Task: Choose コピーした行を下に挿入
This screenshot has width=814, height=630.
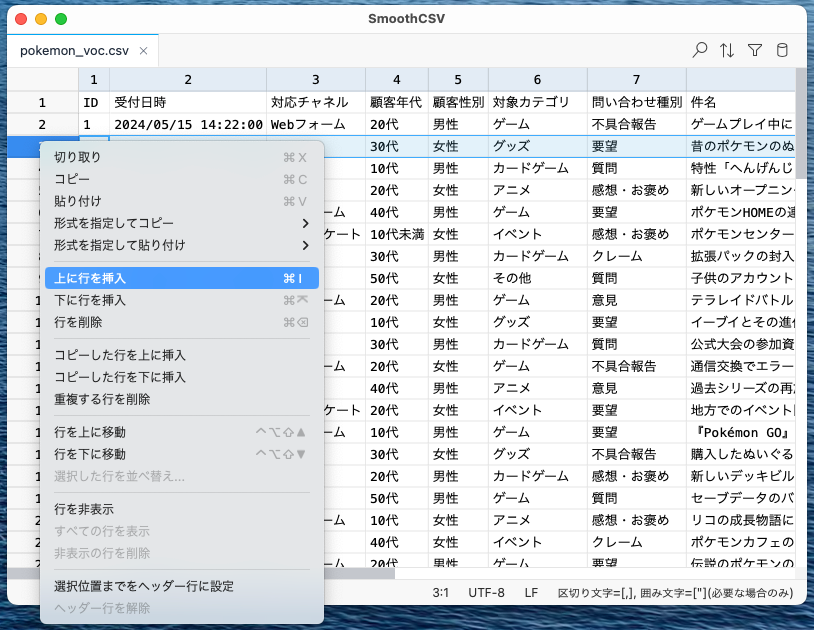Action: pyautogui.click(x=180, y=377)
